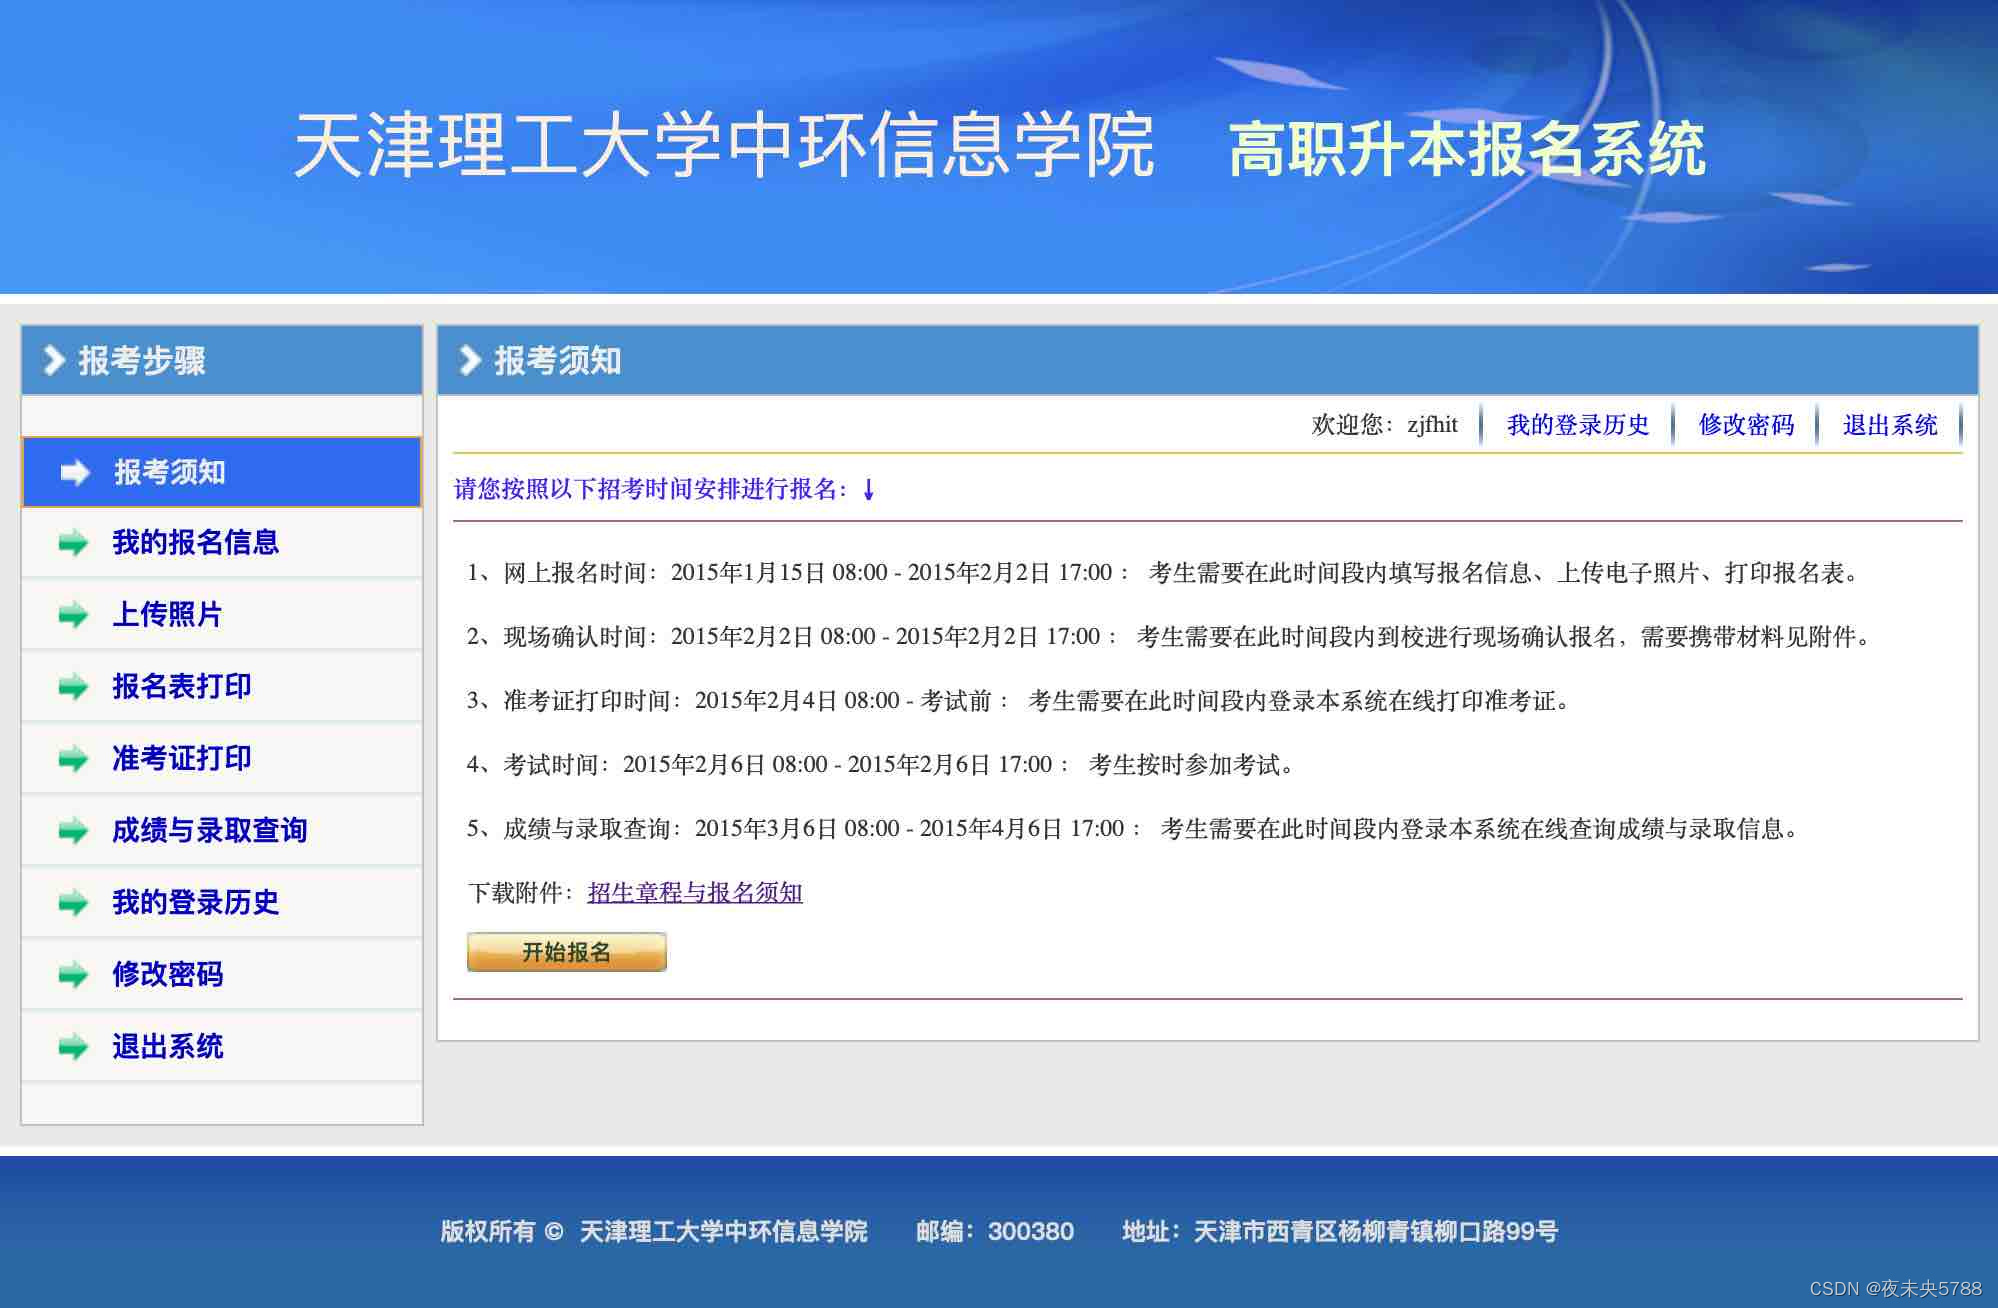Viewport: 1998px width, 1308px height.
Task: Click the 高职升本报名系统 banner text
Action: [x=1467, y=149]
